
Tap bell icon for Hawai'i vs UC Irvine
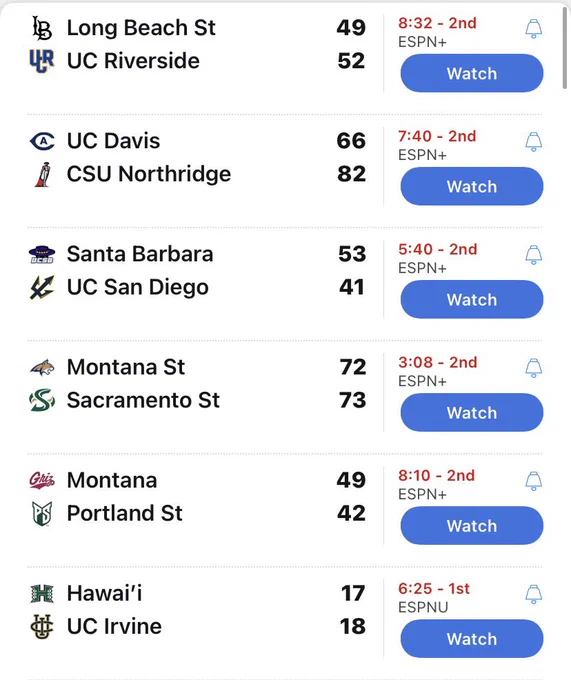point(534,594)
